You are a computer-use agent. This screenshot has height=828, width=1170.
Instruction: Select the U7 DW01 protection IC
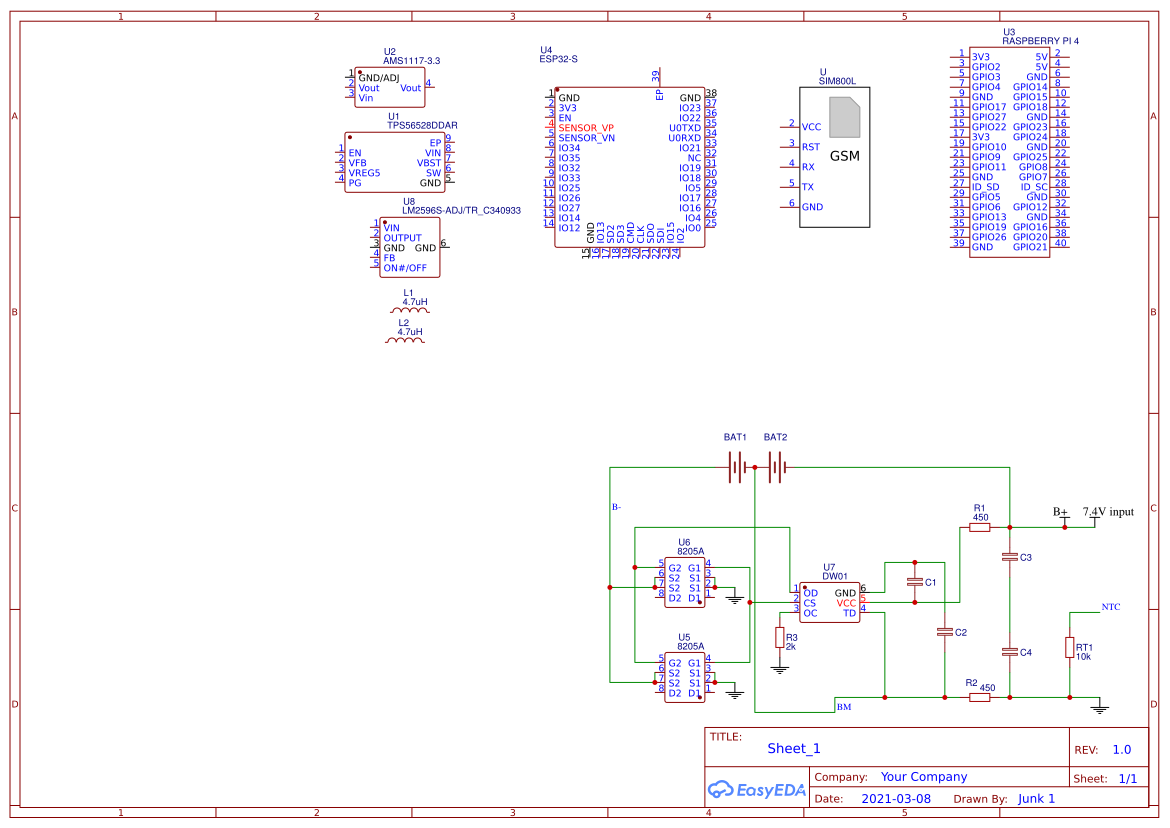point(829,603)
